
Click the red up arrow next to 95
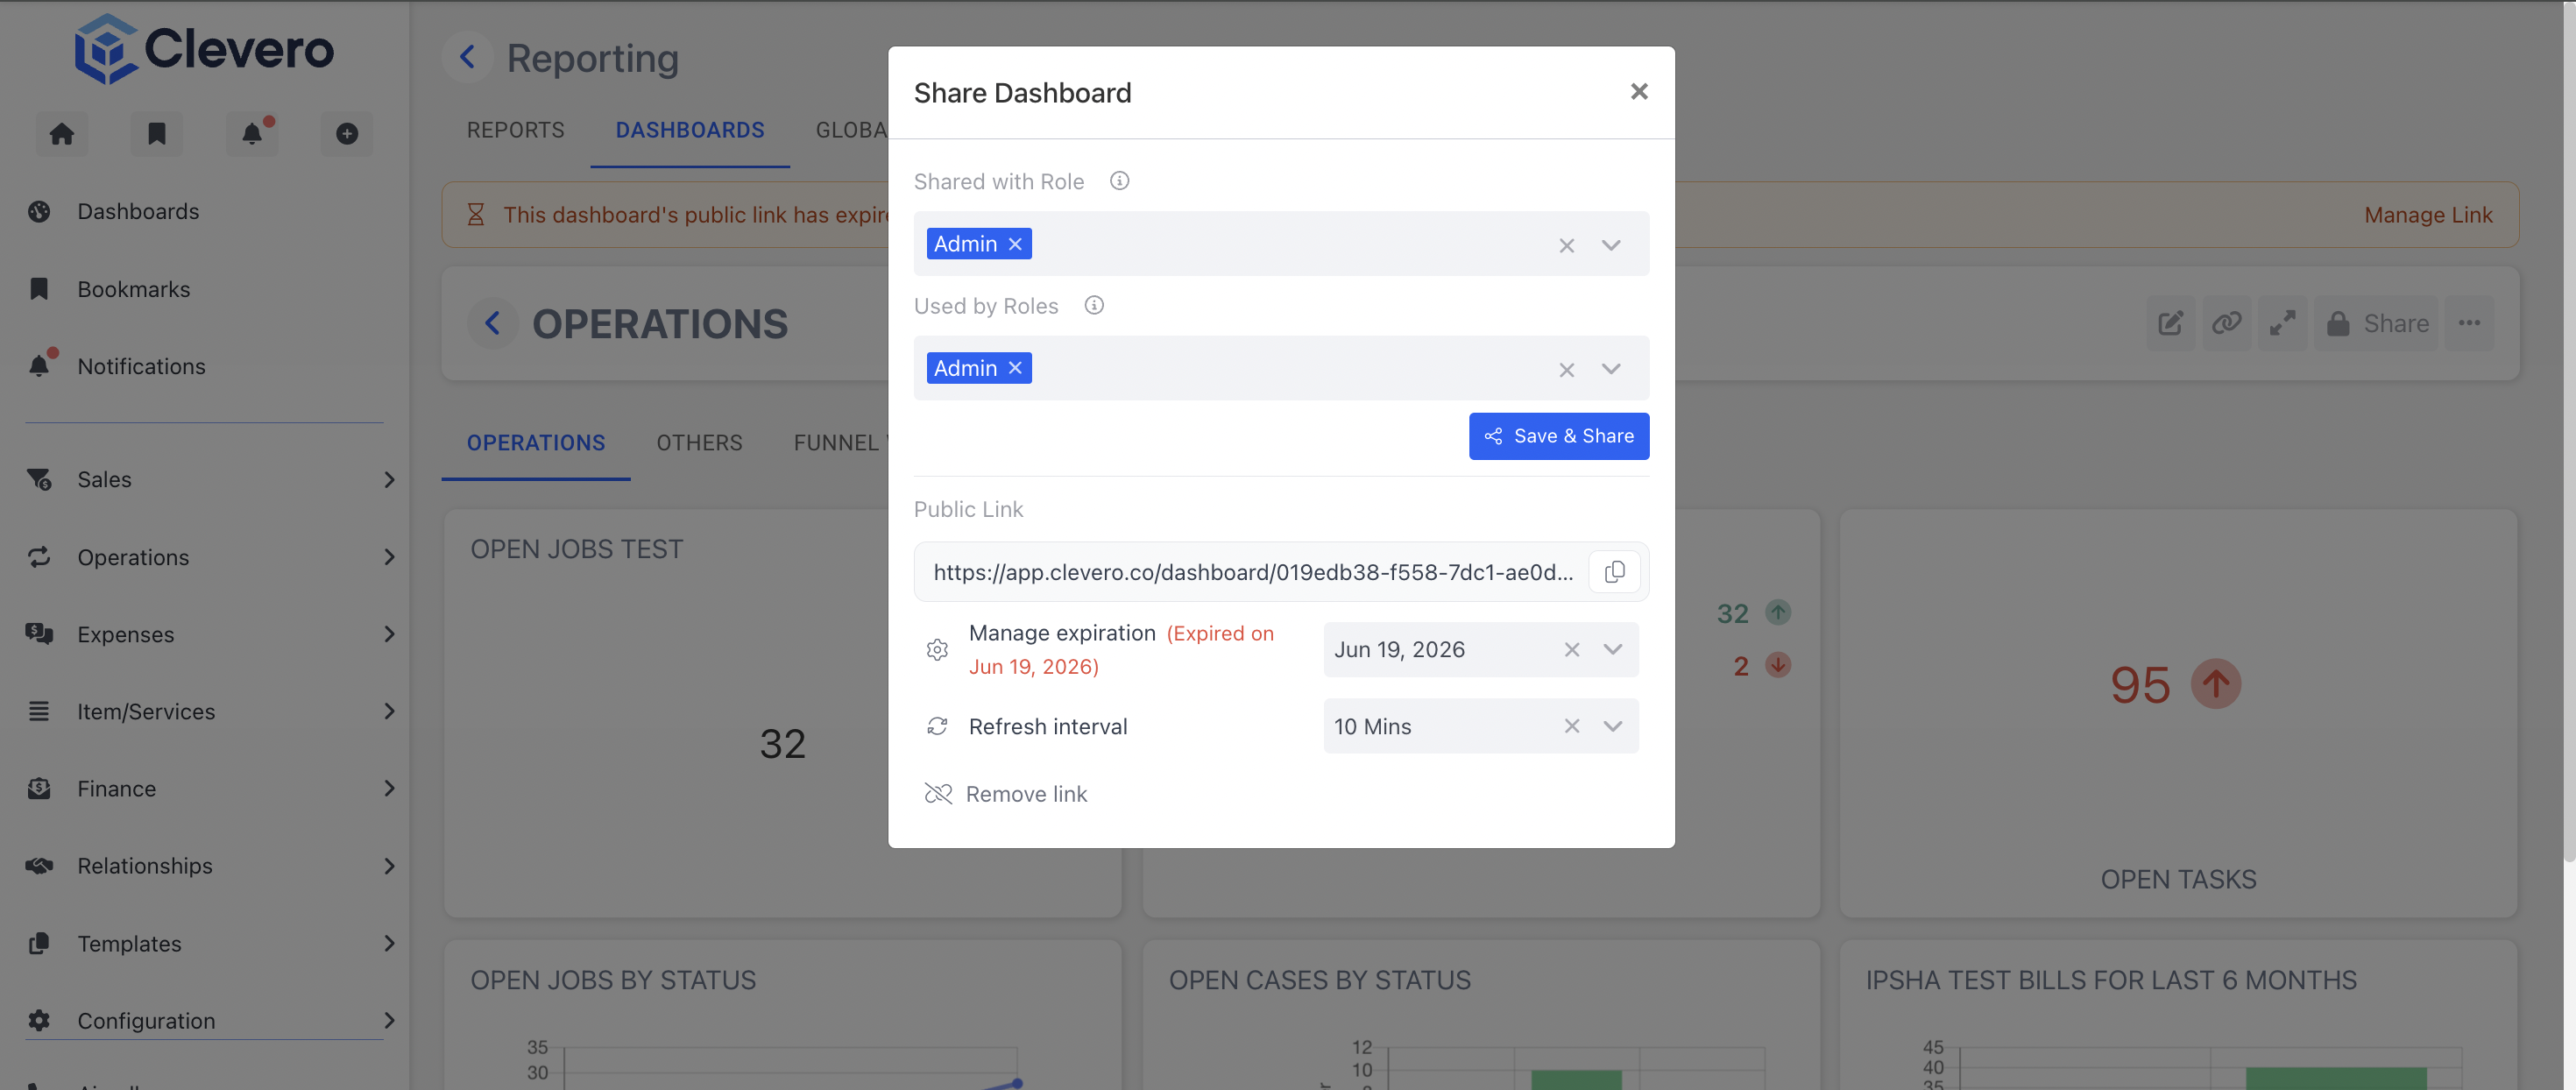click(x=2216, y=684)
